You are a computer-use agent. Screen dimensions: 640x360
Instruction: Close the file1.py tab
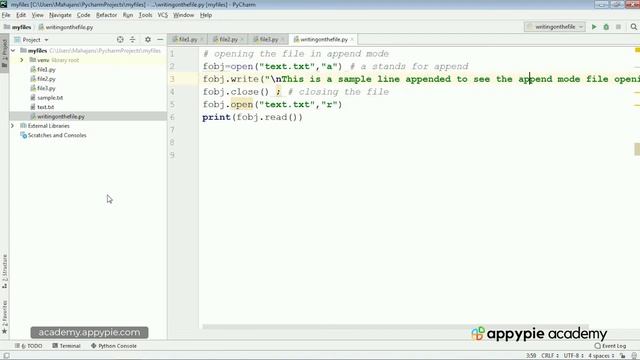tap(202, 40)
